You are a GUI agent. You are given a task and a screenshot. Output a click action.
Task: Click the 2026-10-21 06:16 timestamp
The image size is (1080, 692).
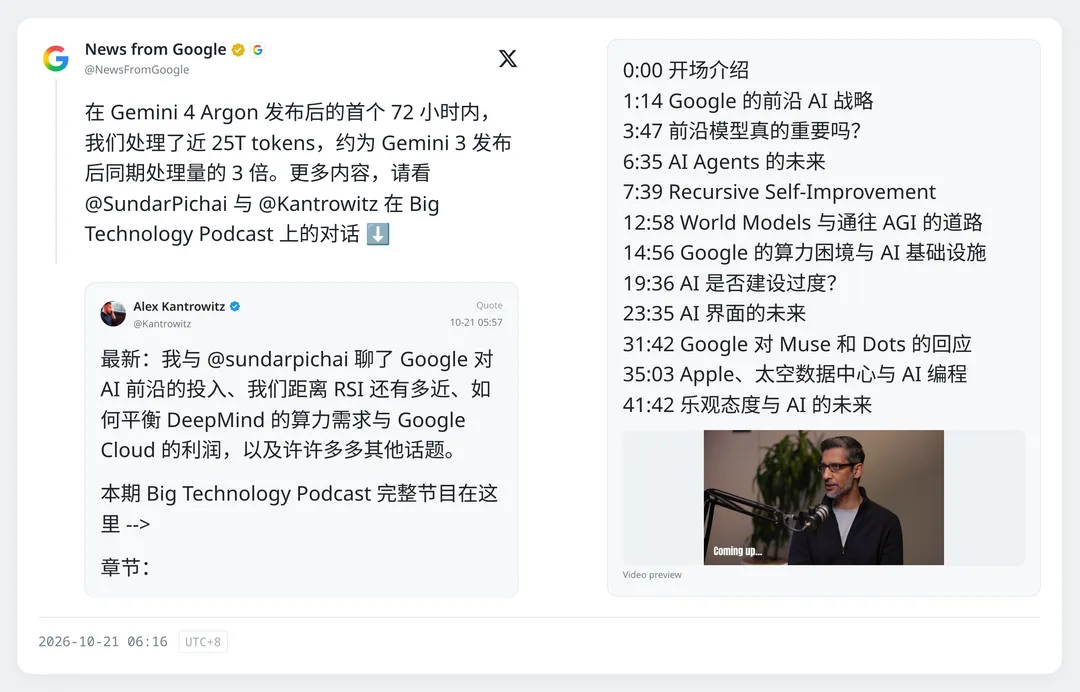point(103,642)
